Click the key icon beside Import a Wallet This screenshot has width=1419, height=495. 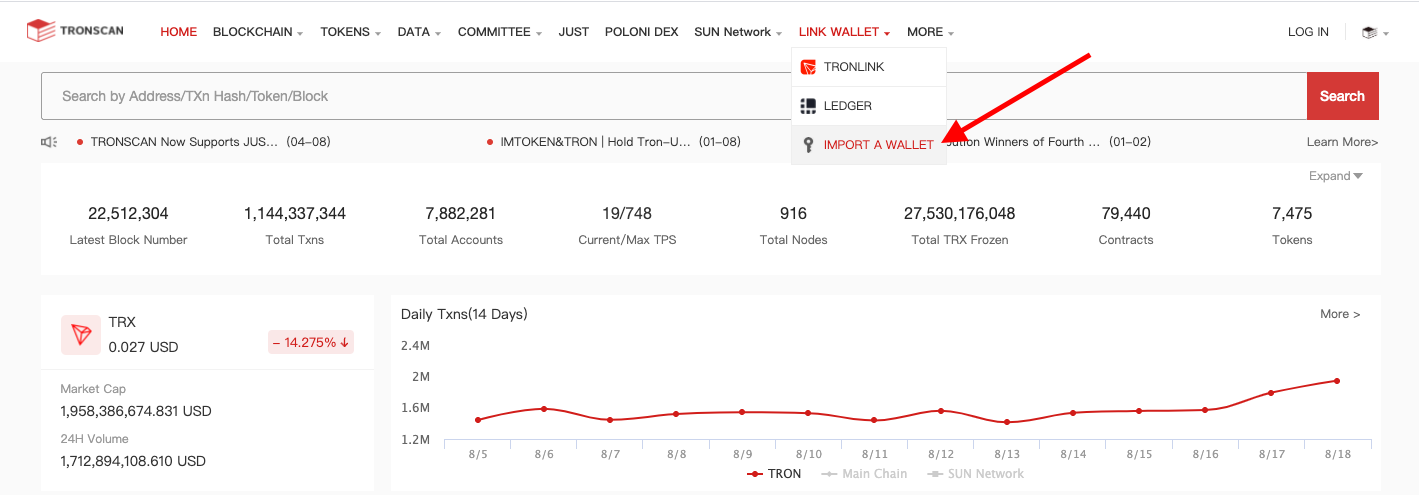pos(808,145)
